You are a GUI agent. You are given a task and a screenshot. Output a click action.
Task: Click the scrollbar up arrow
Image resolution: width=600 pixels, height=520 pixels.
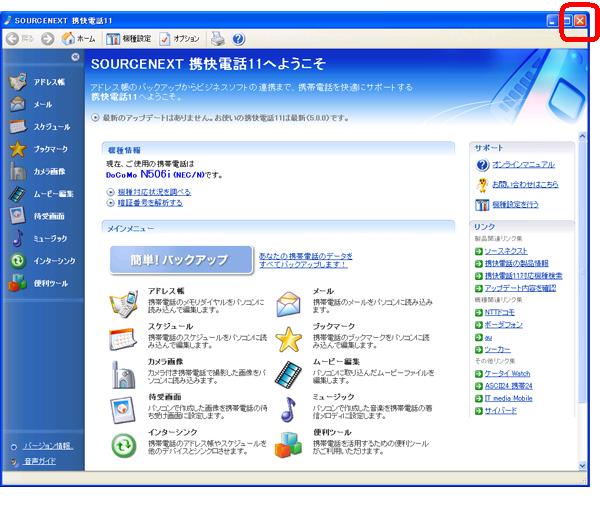pyautogui.click(x=582, y=135)
